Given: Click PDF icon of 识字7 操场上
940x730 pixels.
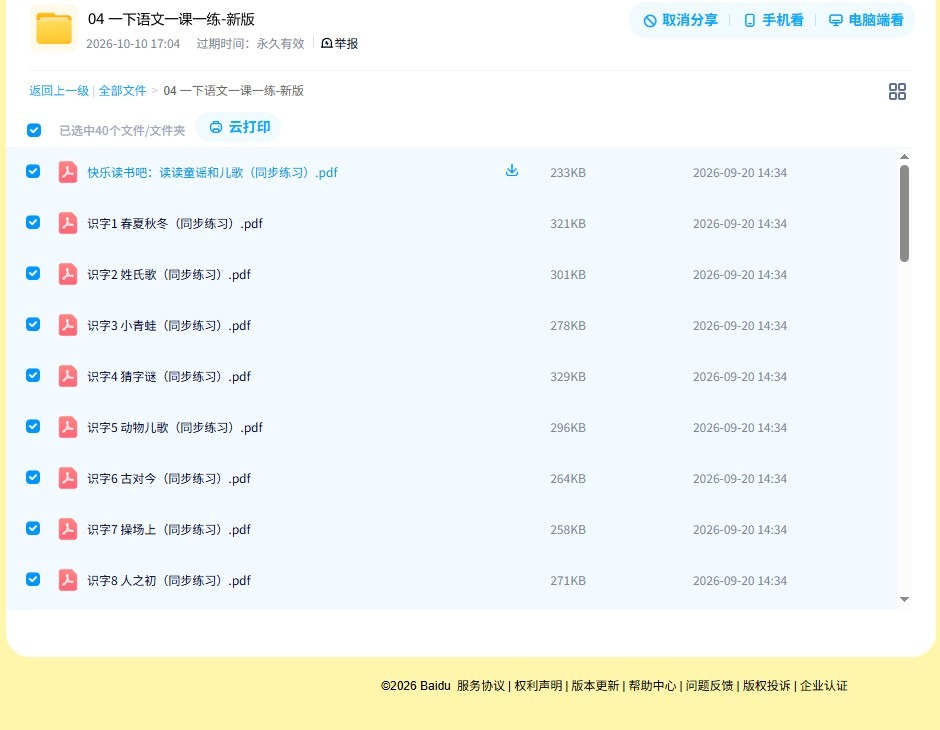Looking at the screenshot, I should point(68,529).
